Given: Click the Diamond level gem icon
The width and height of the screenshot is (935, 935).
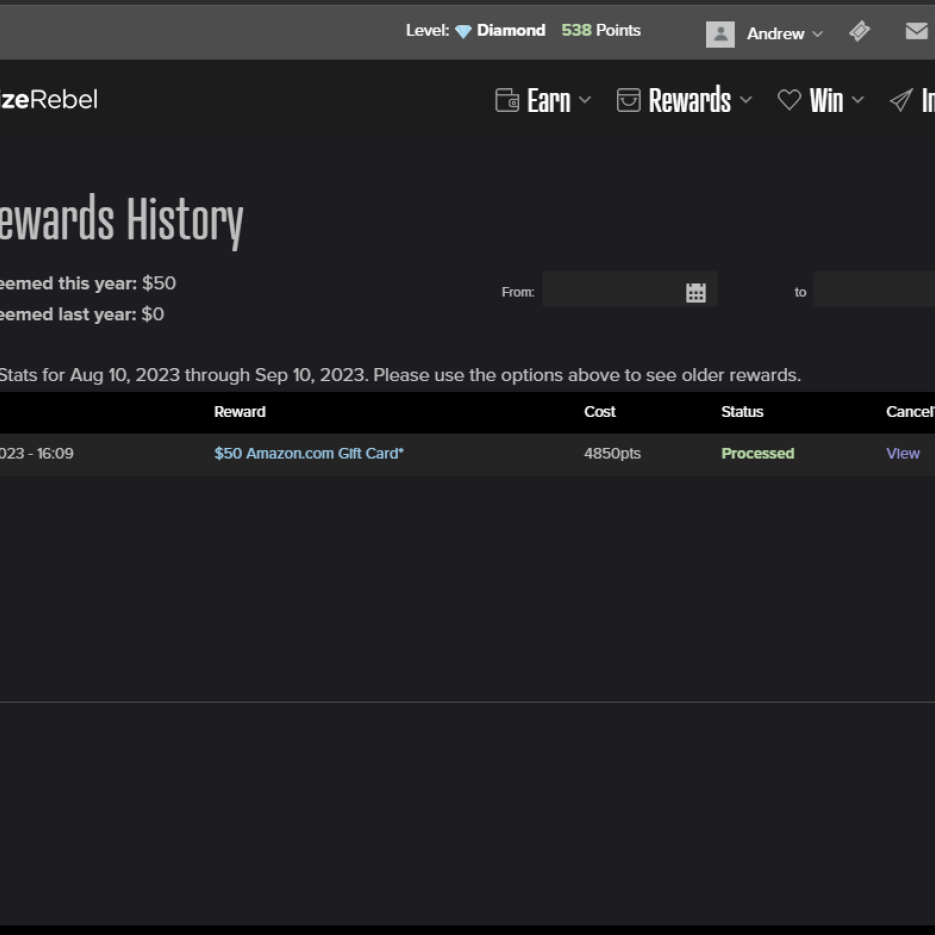Looking at the screenshot, I should click(463, 31).
